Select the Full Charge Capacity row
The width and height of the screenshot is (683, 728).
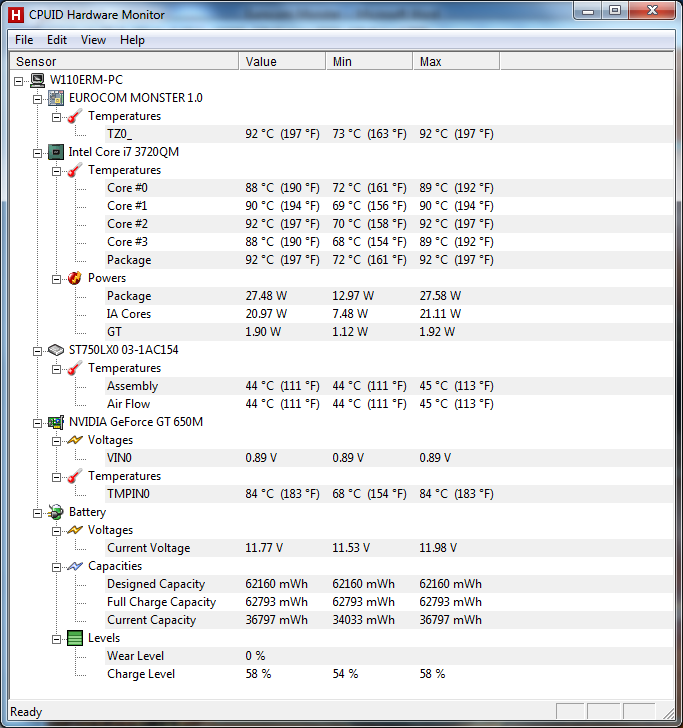[389, 602]
